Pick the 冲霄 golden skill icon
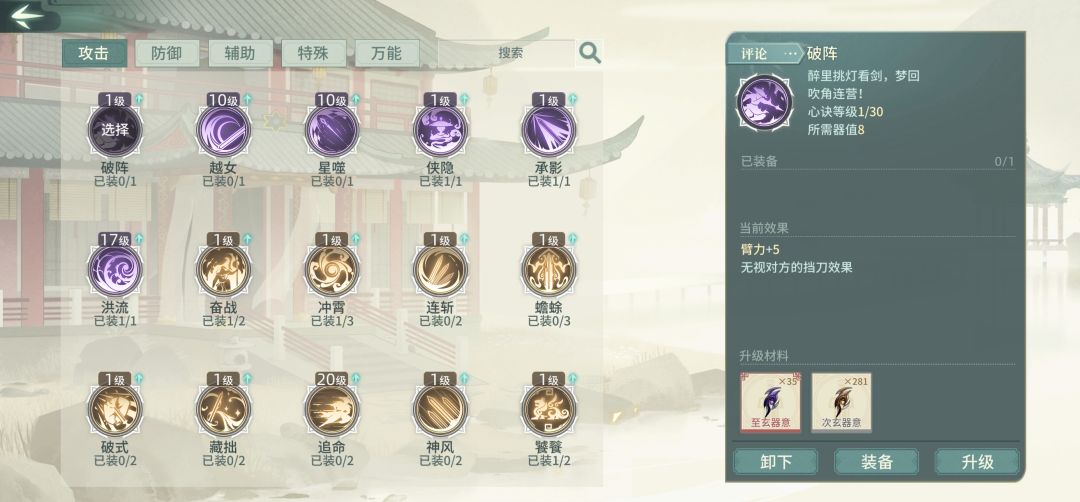The width and height of the screenshot is (1080, 502). 332,271
